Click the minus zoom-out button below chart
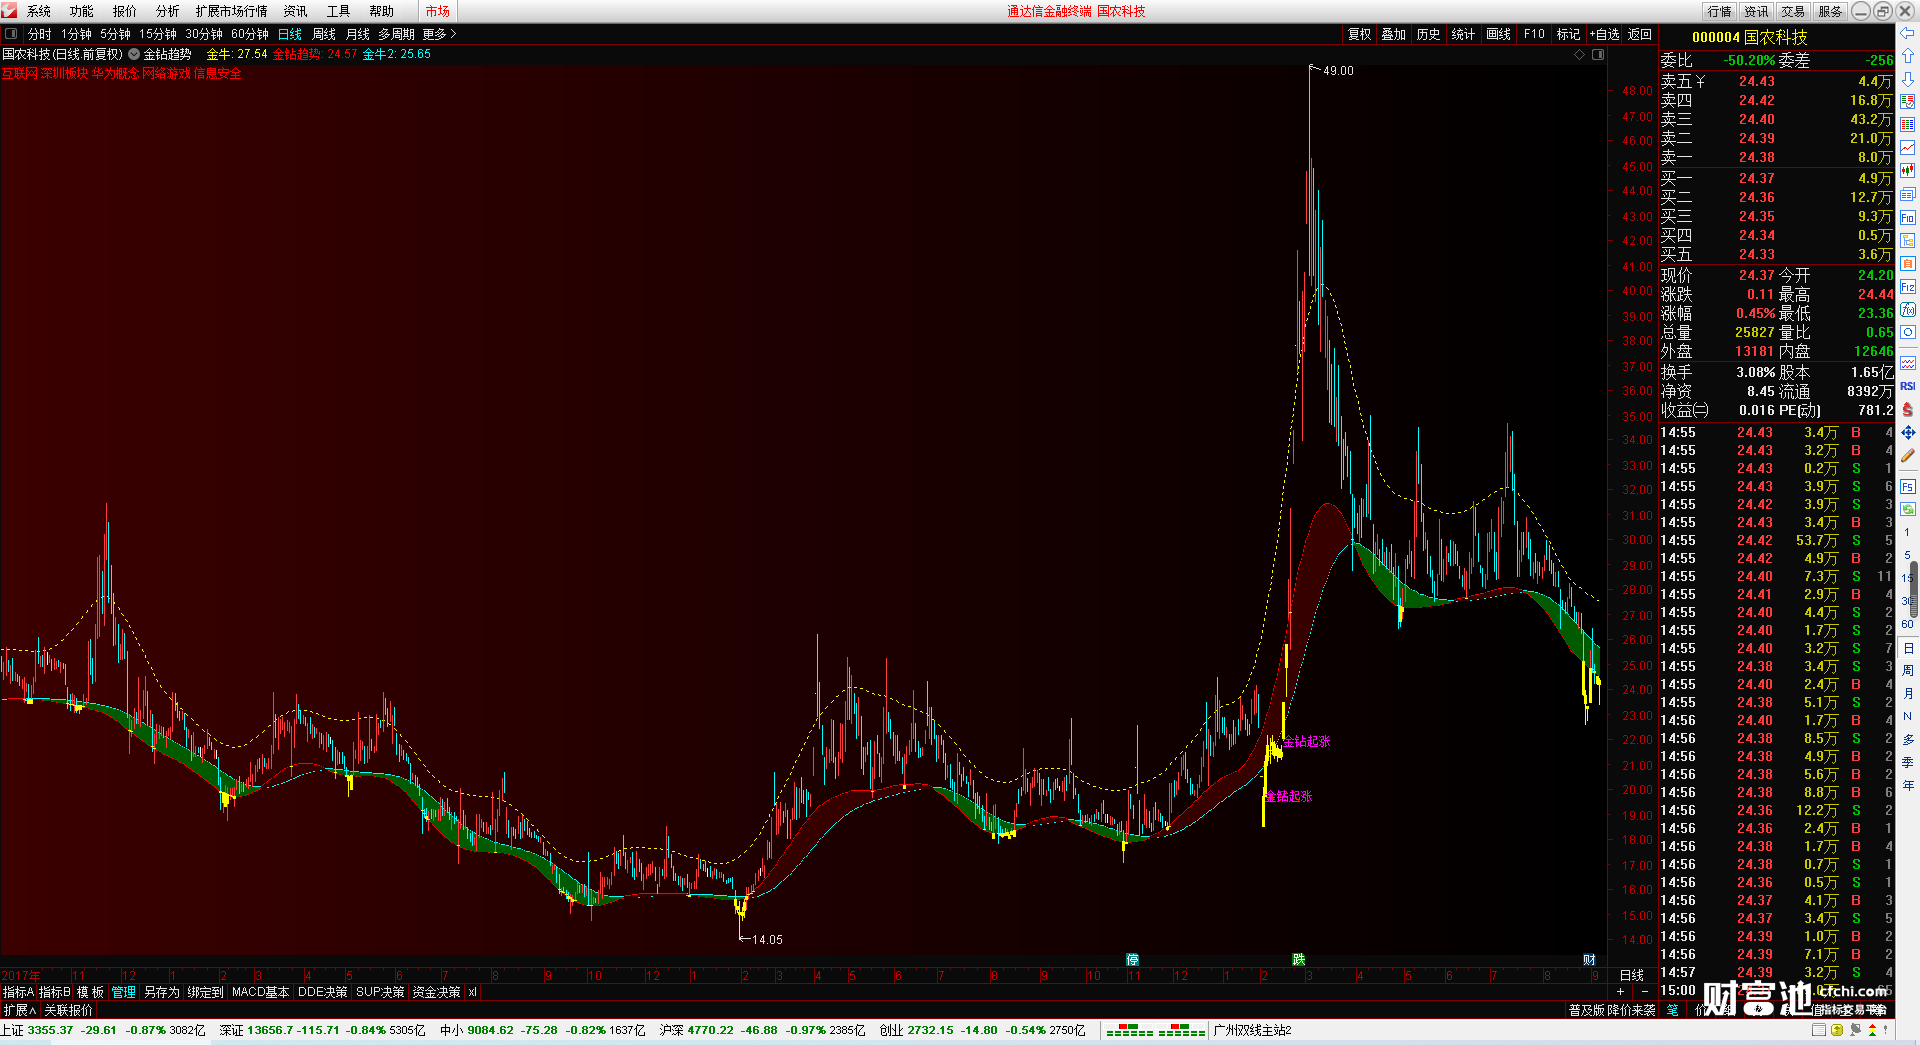The width and height of the screenshot is (1920, 1045). pos(1645,992)
